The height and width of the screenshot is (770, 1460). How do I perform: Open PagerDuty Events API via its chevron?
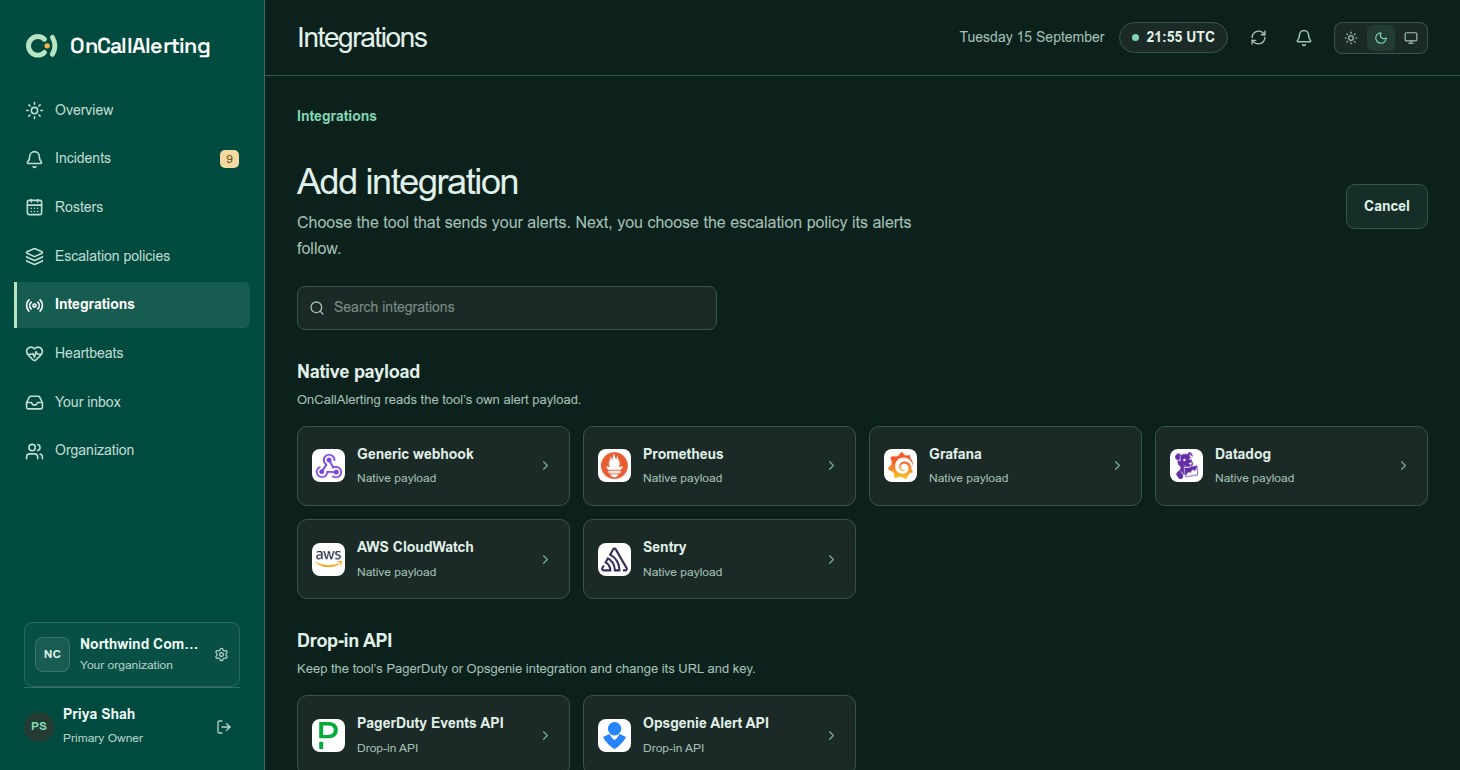pos(545,735)
